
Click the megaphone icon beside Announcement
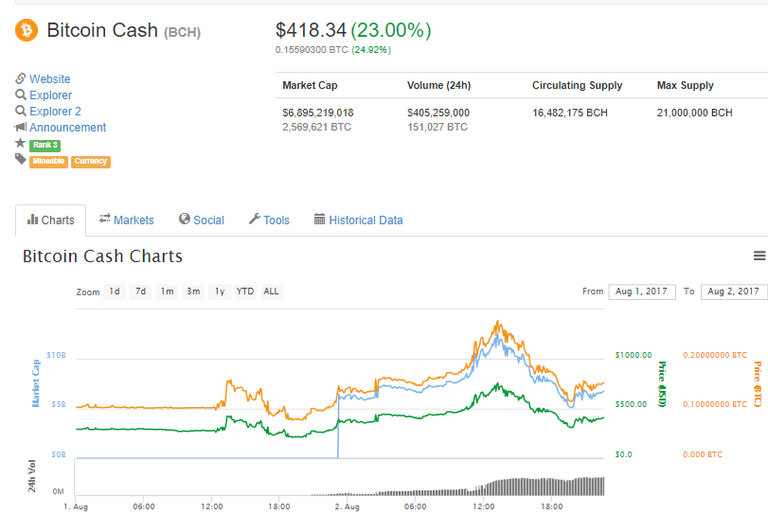[x=21, y=127]
